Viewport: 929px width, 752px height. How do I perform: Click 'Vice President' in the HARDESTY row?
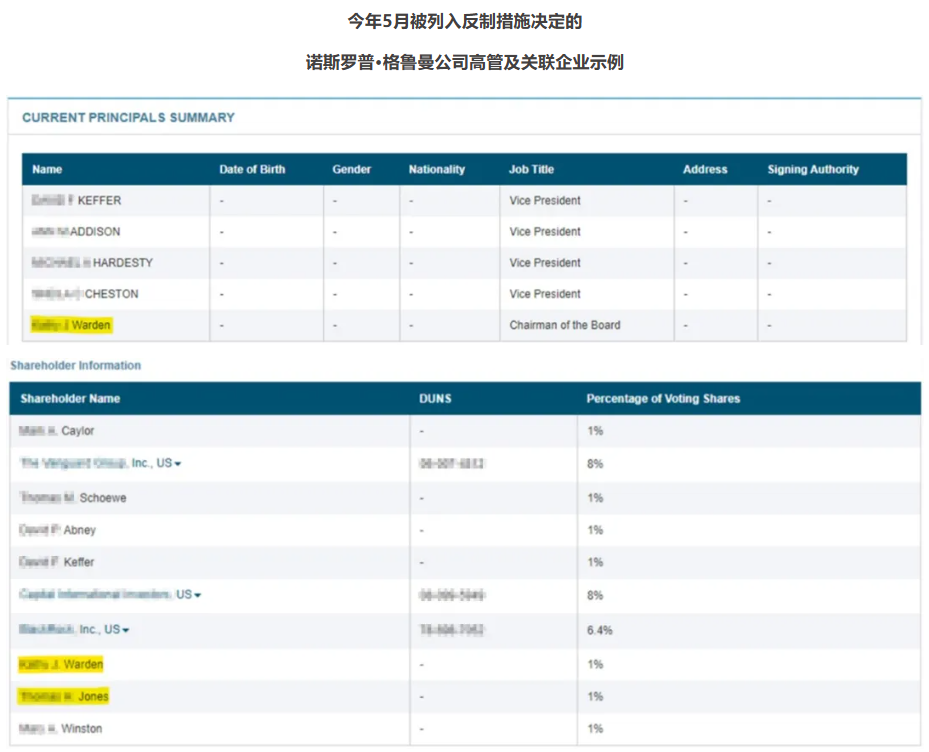pyautogui.click(x=545, y=263)
